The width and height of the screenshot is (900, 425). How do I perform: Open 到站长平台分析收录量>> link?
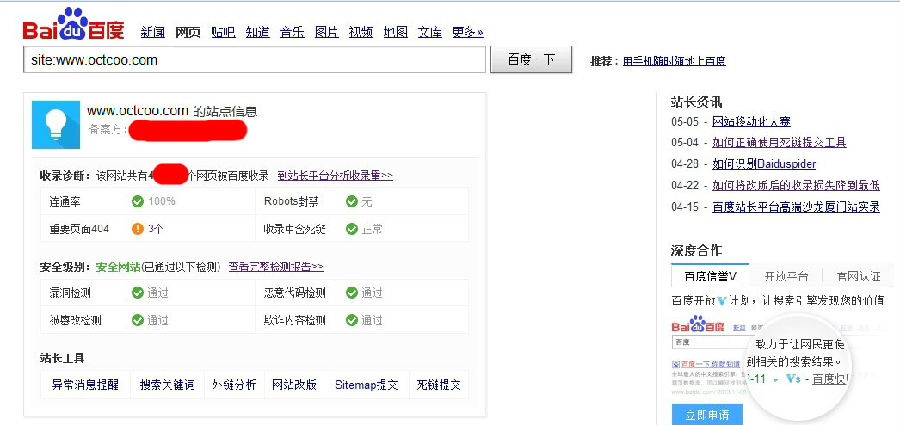pyautogui.click(x=335, y=175)
